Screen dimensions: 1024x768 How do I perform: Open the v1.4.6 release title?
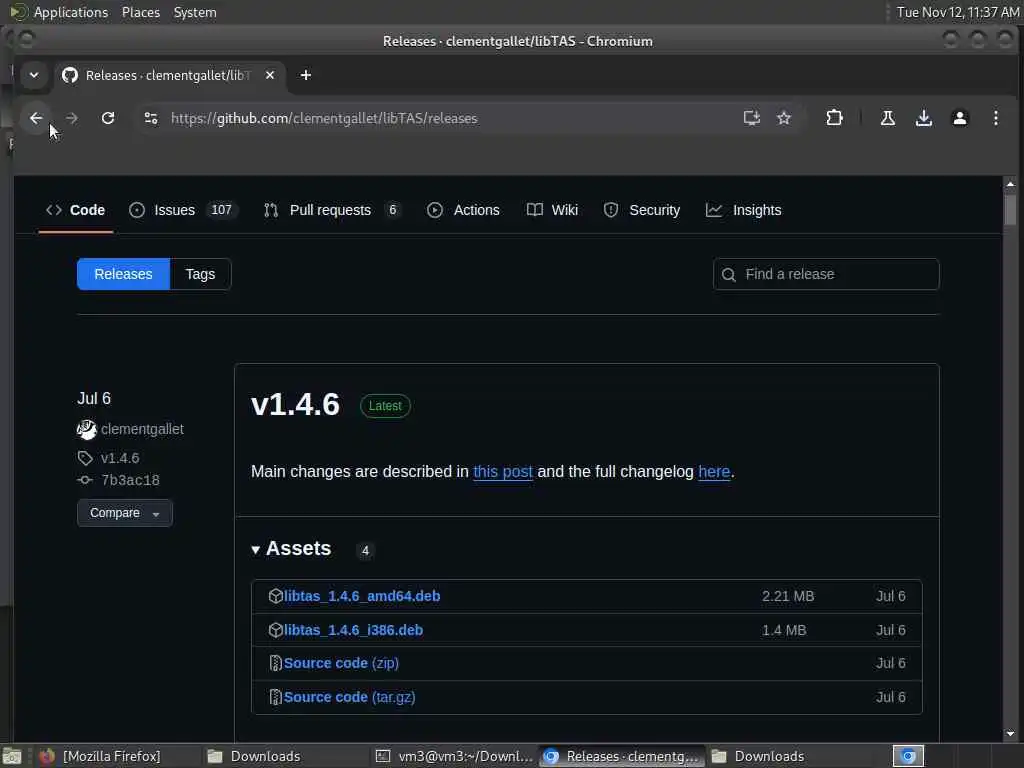295,404
